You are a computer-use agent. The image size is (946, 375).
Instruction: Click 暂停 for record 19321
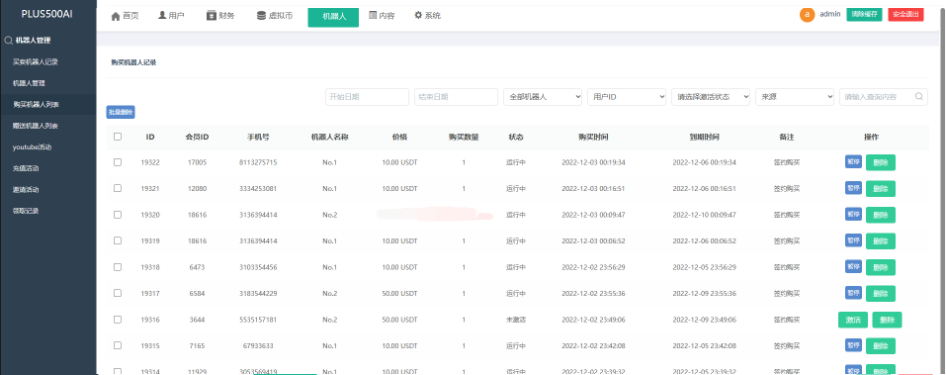tap(853, 188)
